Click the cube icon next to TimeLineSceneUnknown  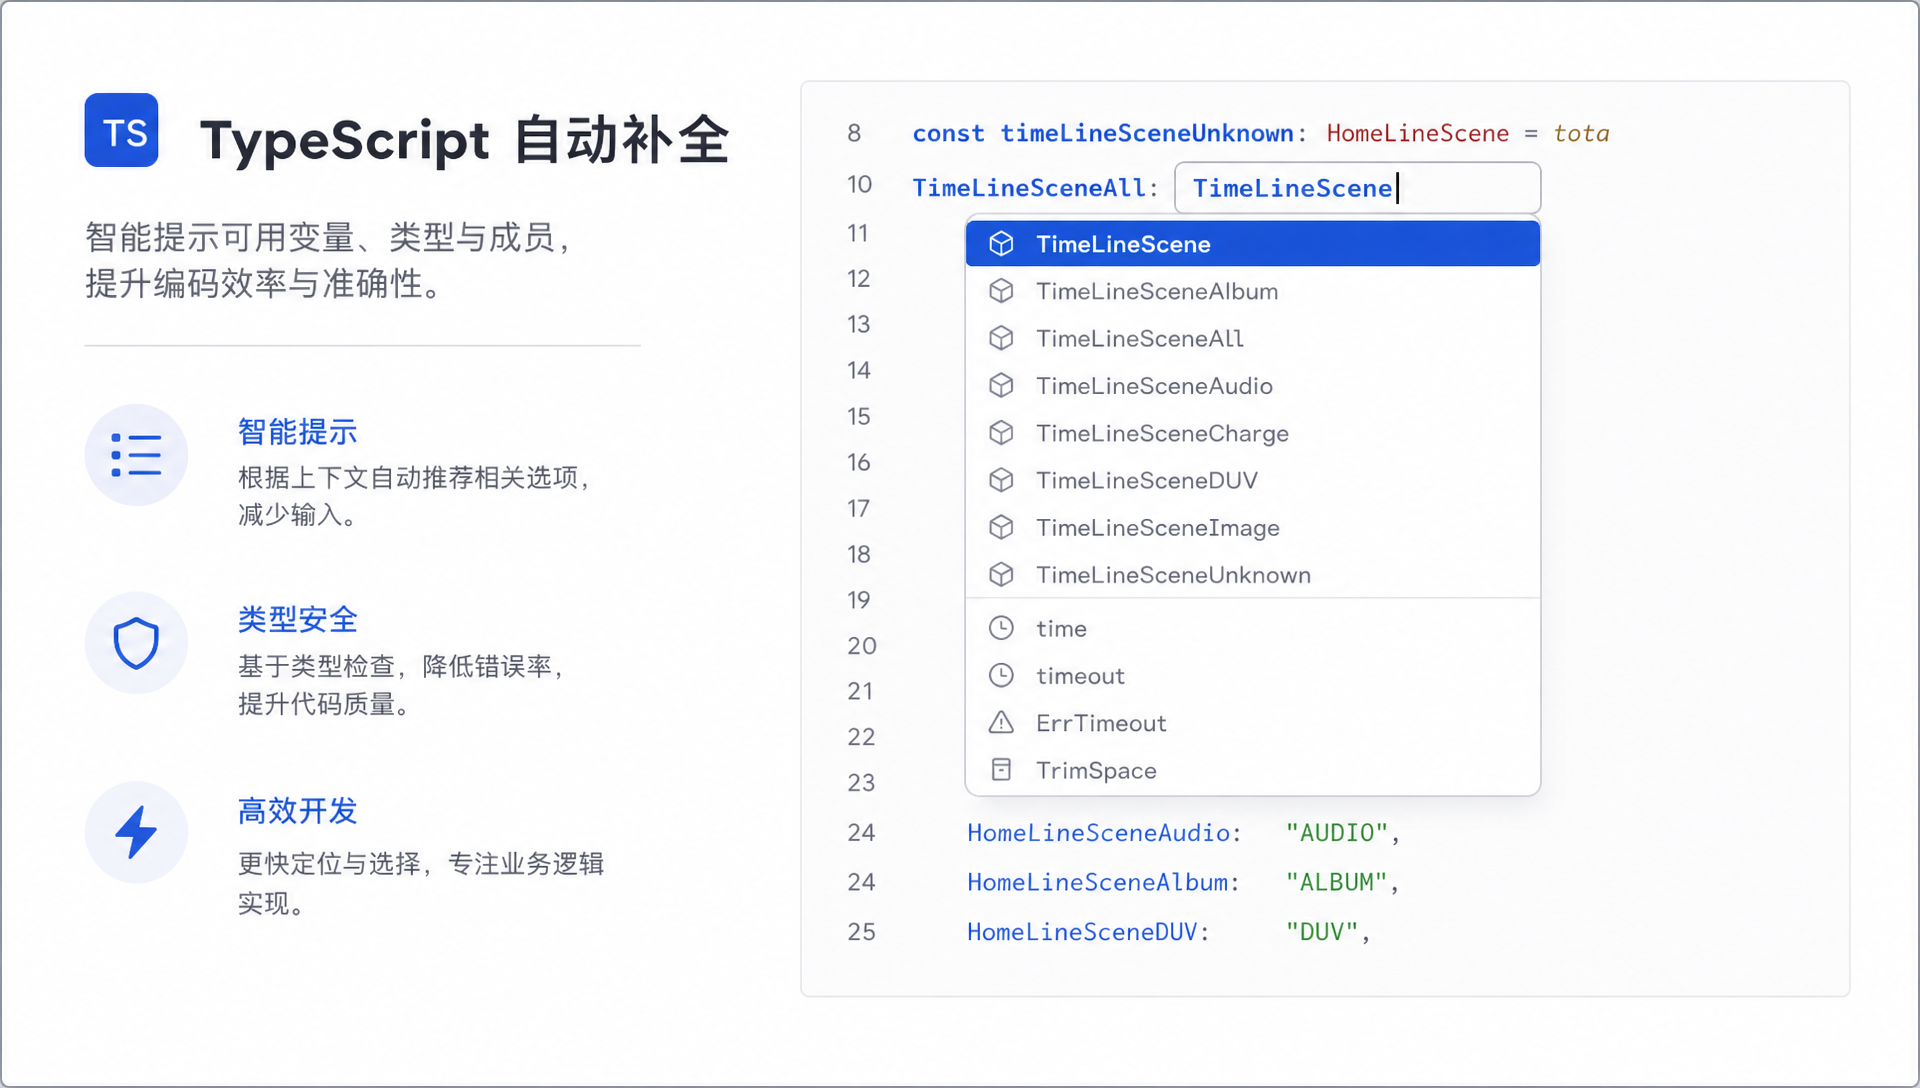(1001, 575)
